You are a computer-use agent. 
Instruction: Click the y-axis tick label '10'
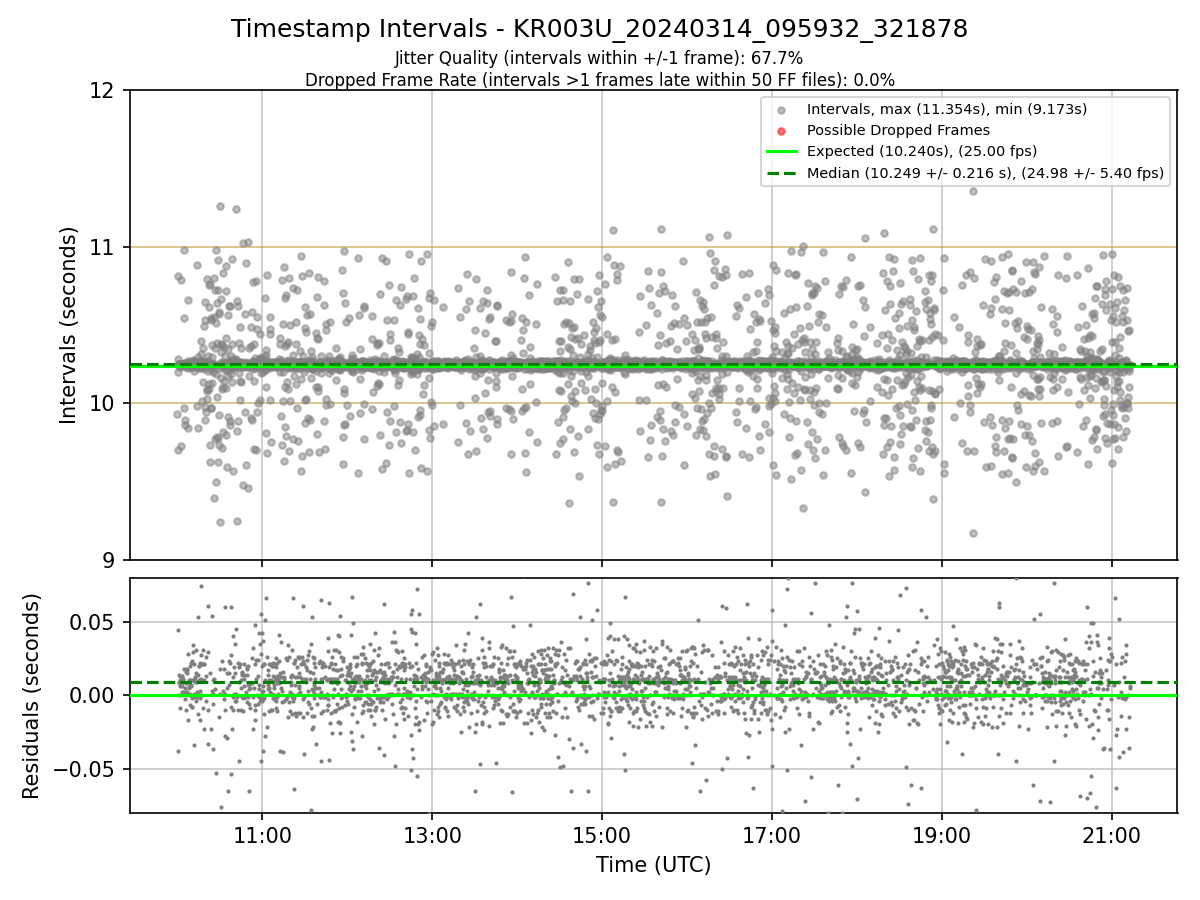click(102, 403)
